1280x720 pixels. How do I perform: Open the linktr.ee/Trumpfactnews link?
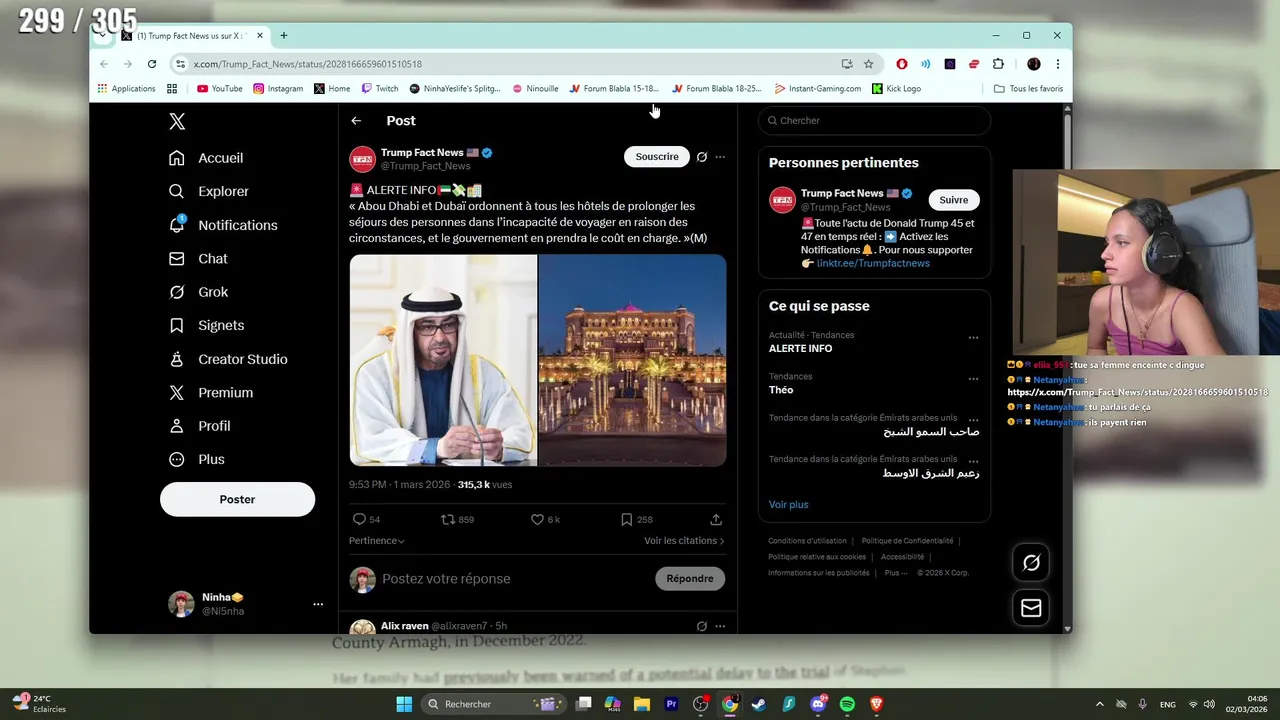873,263
